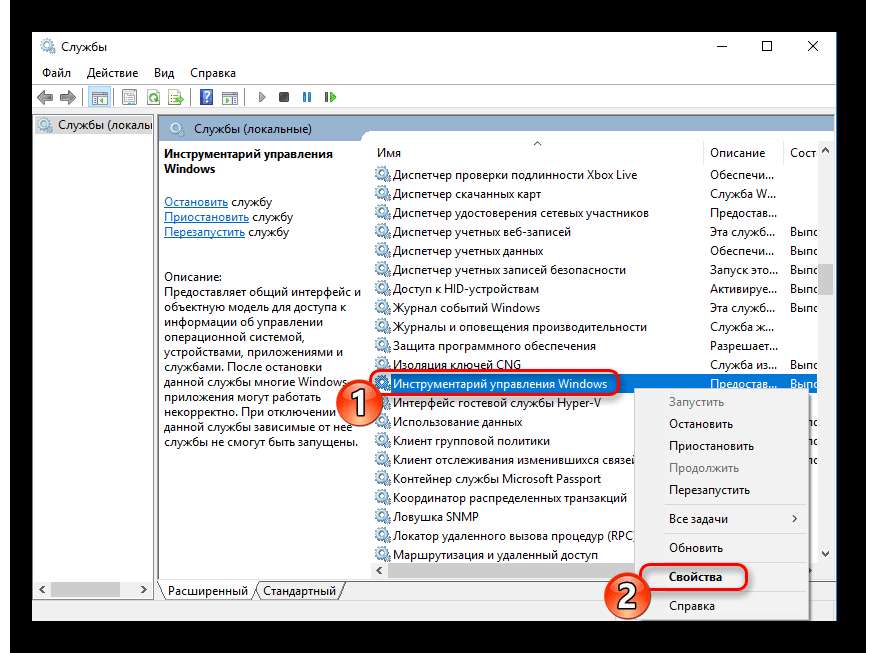Click the Приостановить службу link
This screenshot has height=653, width=869.
(206, 217)
